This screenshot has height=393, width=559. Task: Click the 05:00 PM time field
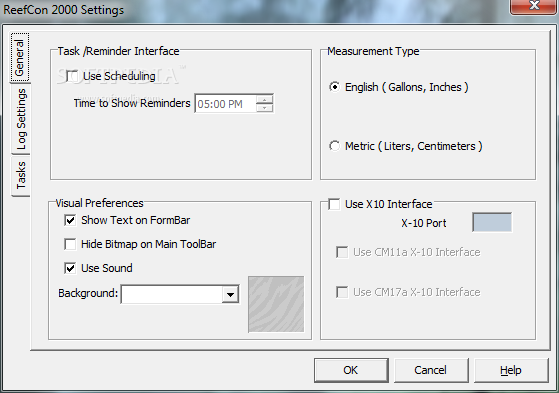pyautogui.click(x=225, y=104)
